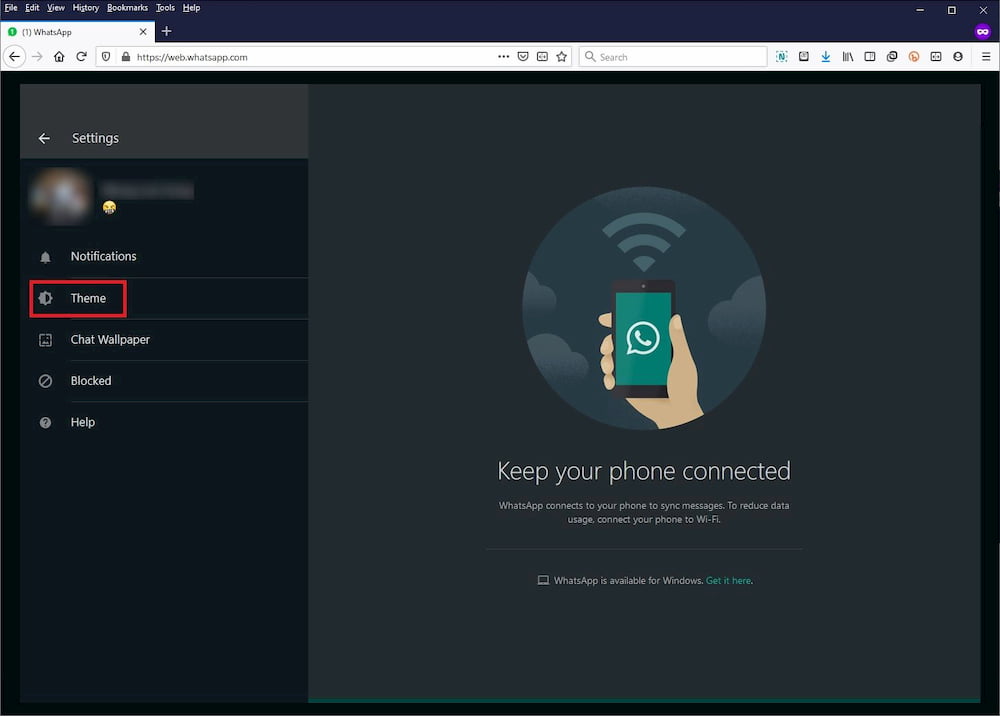The width and height of the screenshot is (1000, 716).
Task: Go to the Firefox Home page
Action: (x=59, y=57)
